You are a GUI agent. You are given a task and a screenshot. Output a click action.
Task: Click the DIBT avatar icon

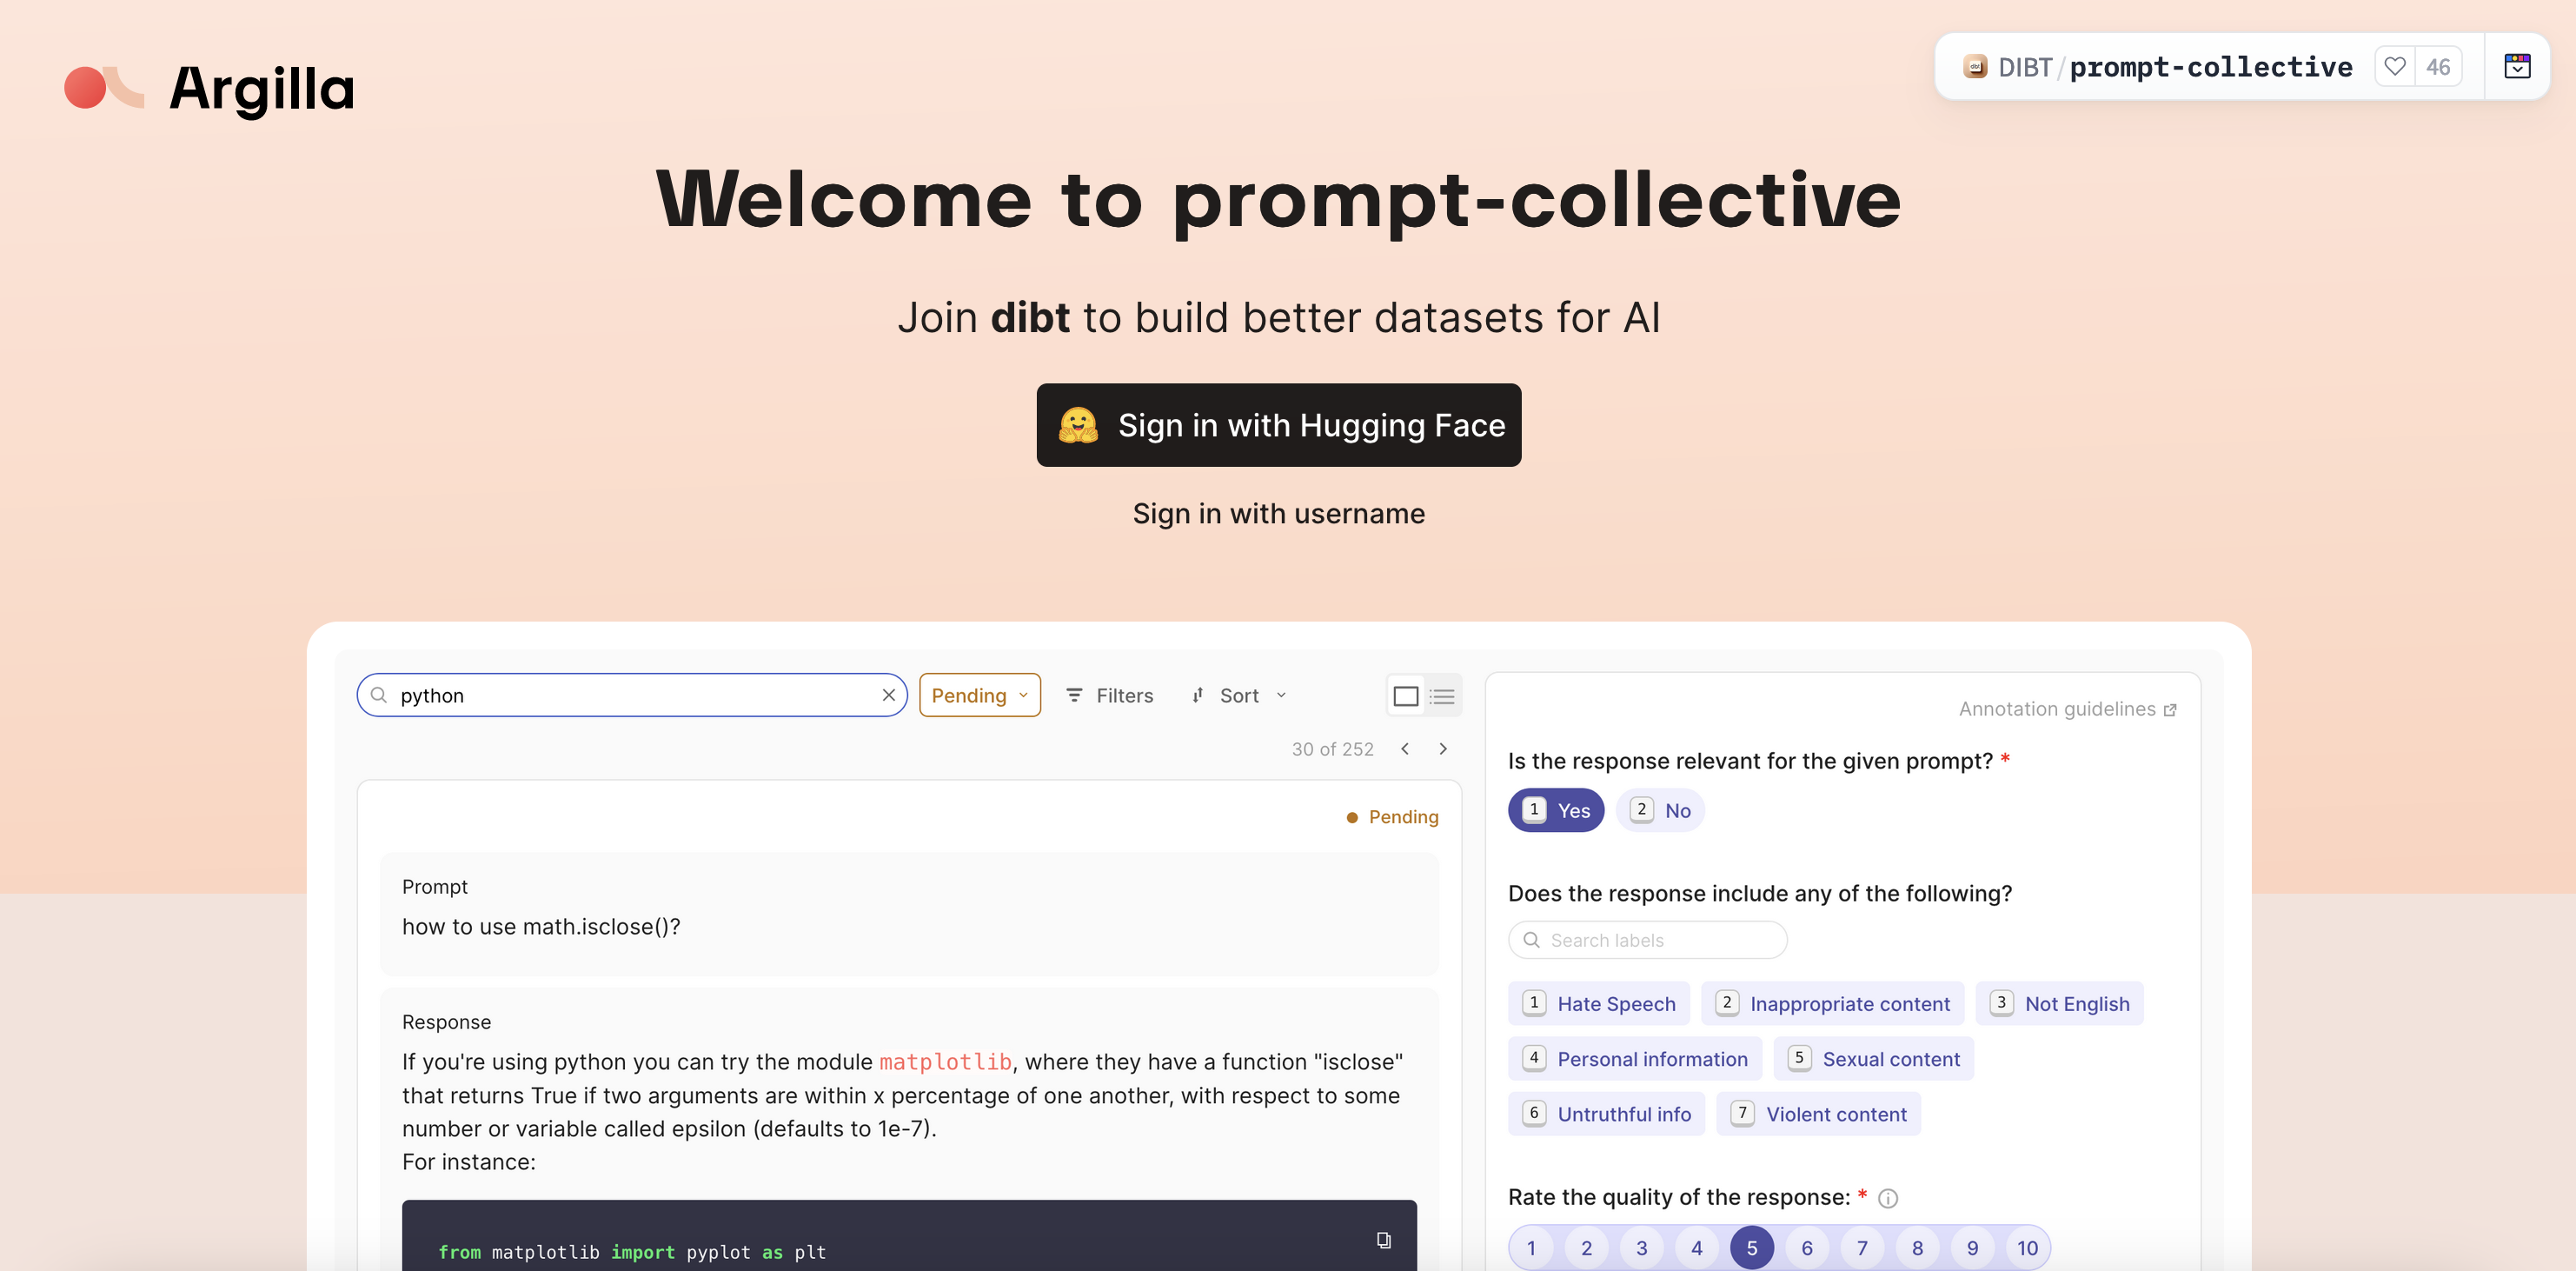(x=1975, y=66)
